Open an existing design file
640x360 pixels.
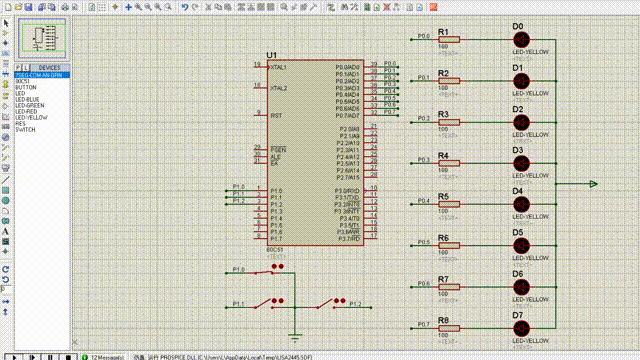pyautogui.click(x=18, y=7)
